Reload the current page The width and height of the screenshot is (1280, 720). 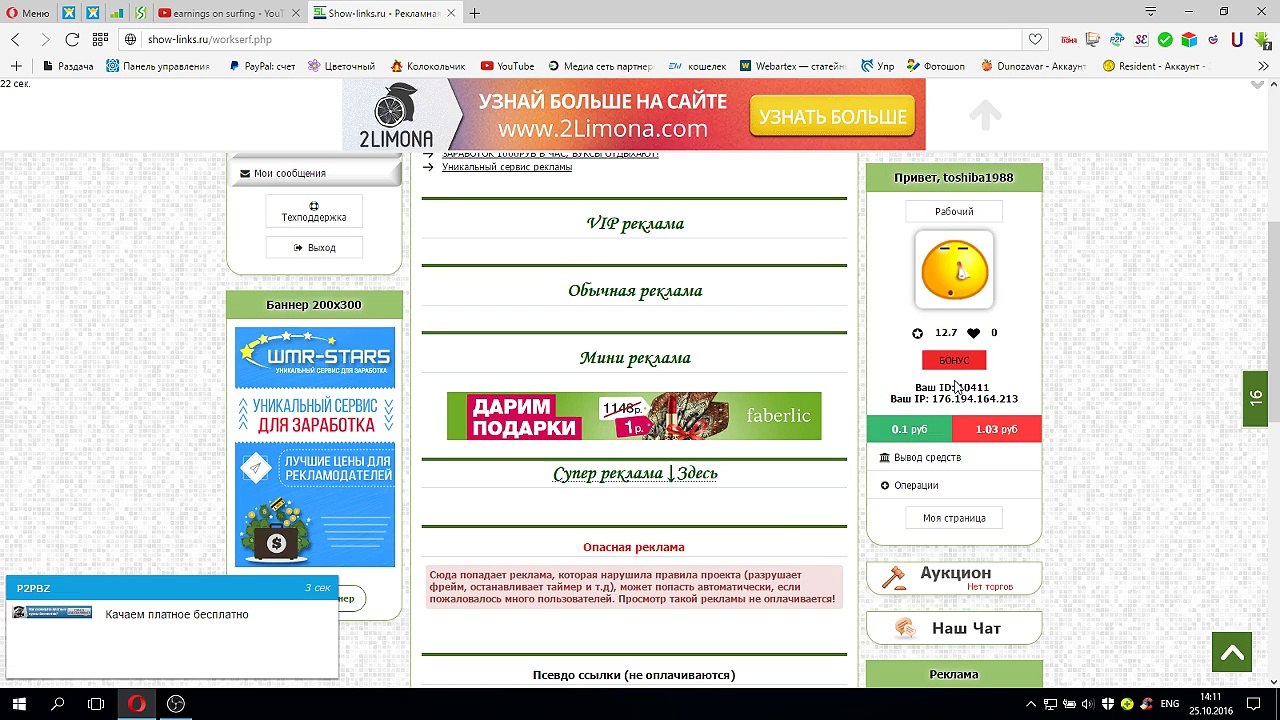coord(72,39)
